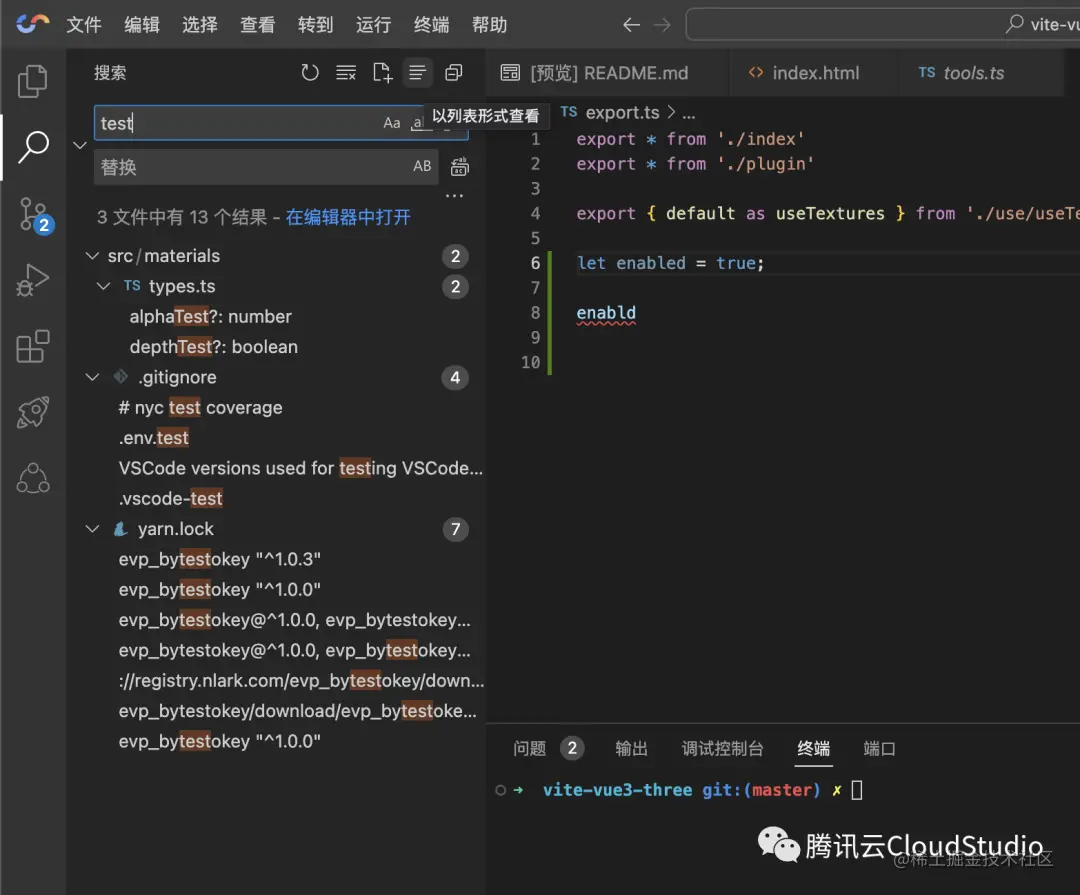The image size is (1080, 895).
Task: Clear the search results
Action: (346, 72)
